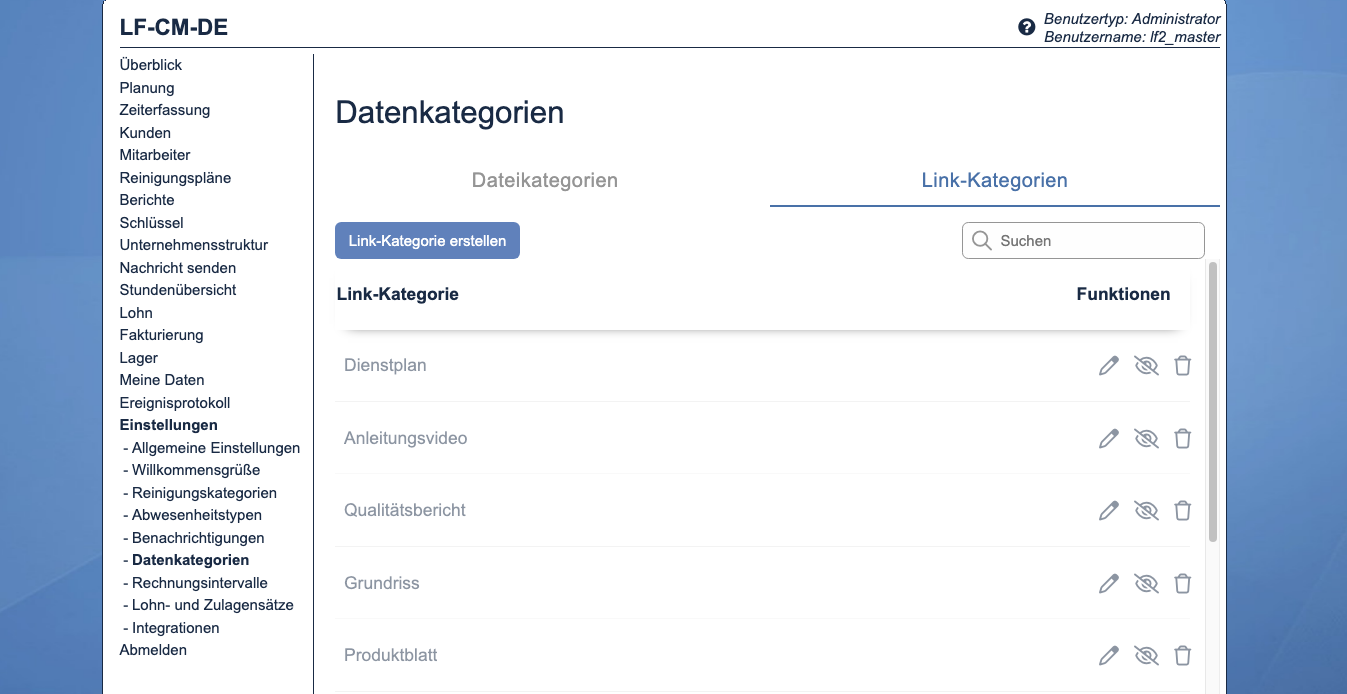Click the search magnifier icon

981,241
